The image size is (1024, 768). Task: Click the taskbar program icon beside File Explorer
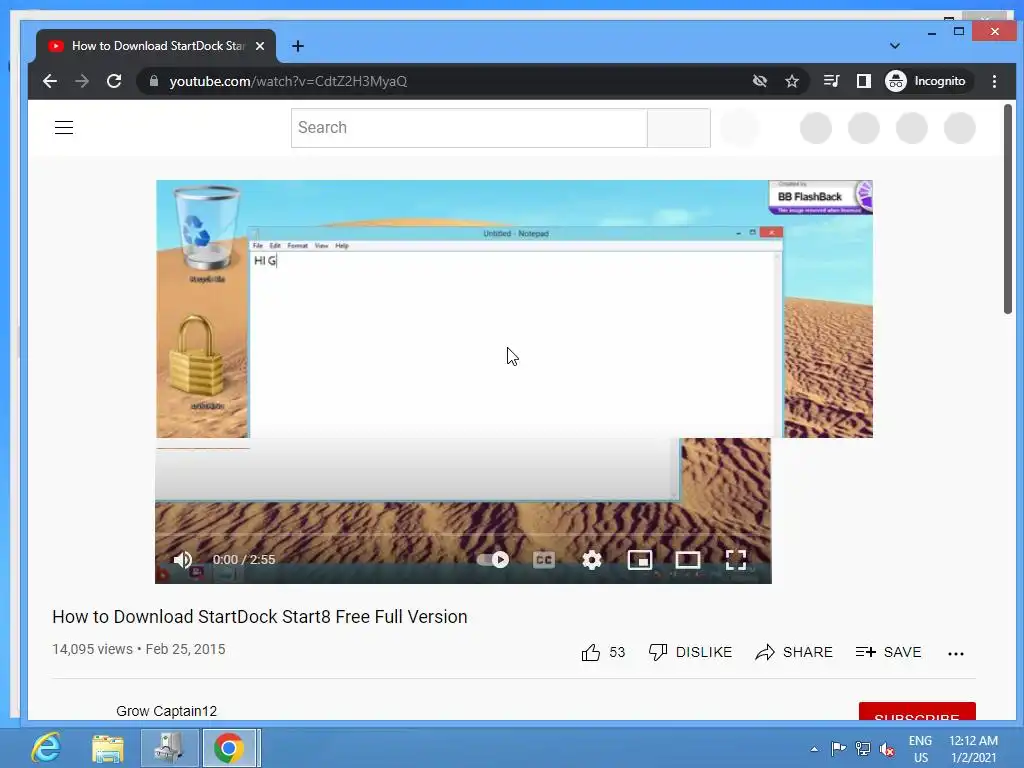168,748
